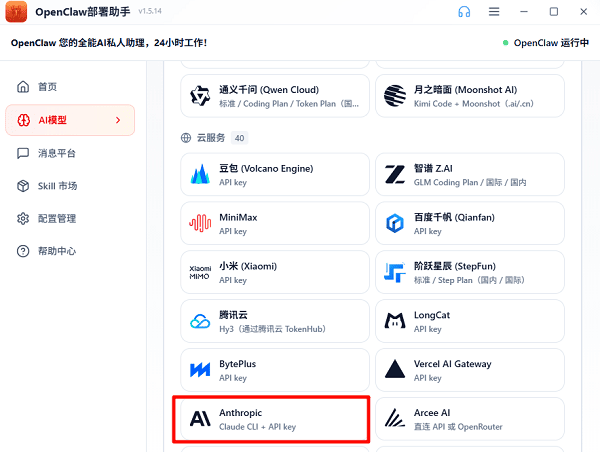Click the BytePlus logo icon
This screenshot has height=452, width=600.
point(200,370)
